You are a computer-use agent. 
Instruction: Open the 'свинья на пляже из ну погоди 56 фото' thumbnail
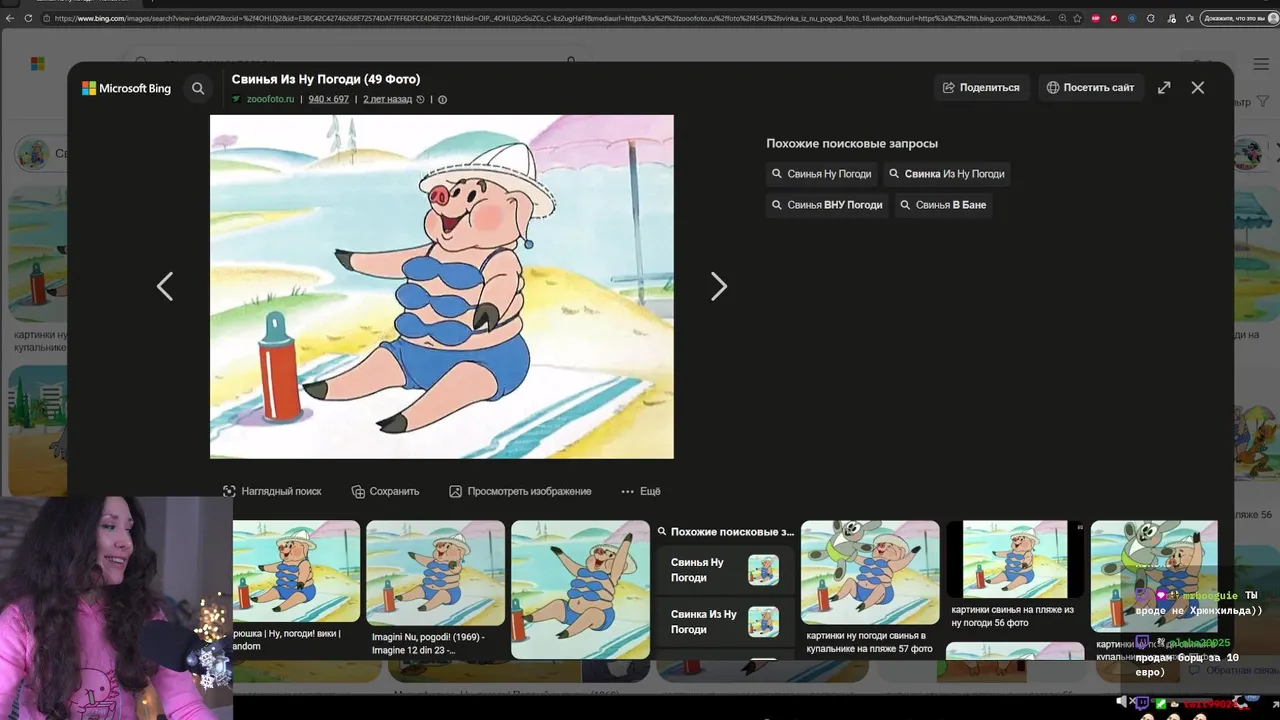point(1015,559)
